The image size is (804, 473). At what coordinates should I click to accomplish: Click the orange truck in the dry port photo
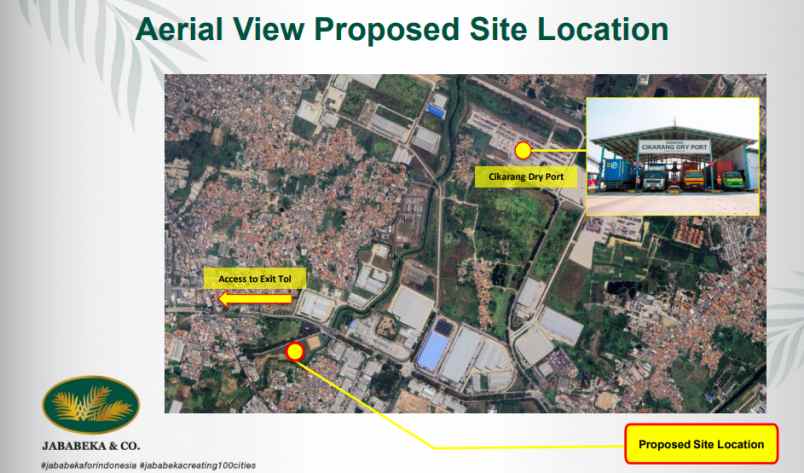pos(692,178)
